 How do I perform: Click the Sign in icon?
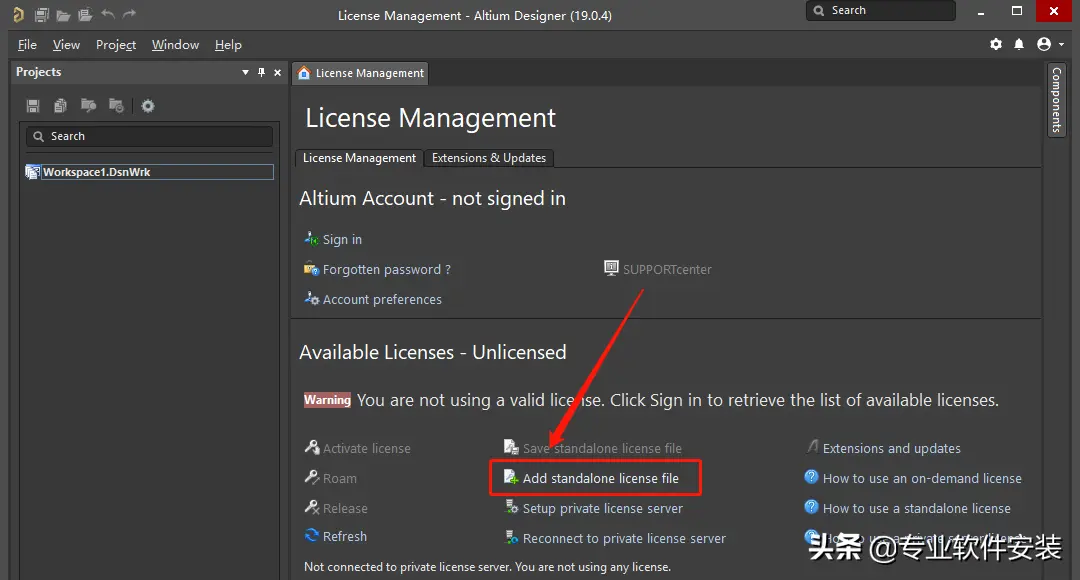point(311,238)
